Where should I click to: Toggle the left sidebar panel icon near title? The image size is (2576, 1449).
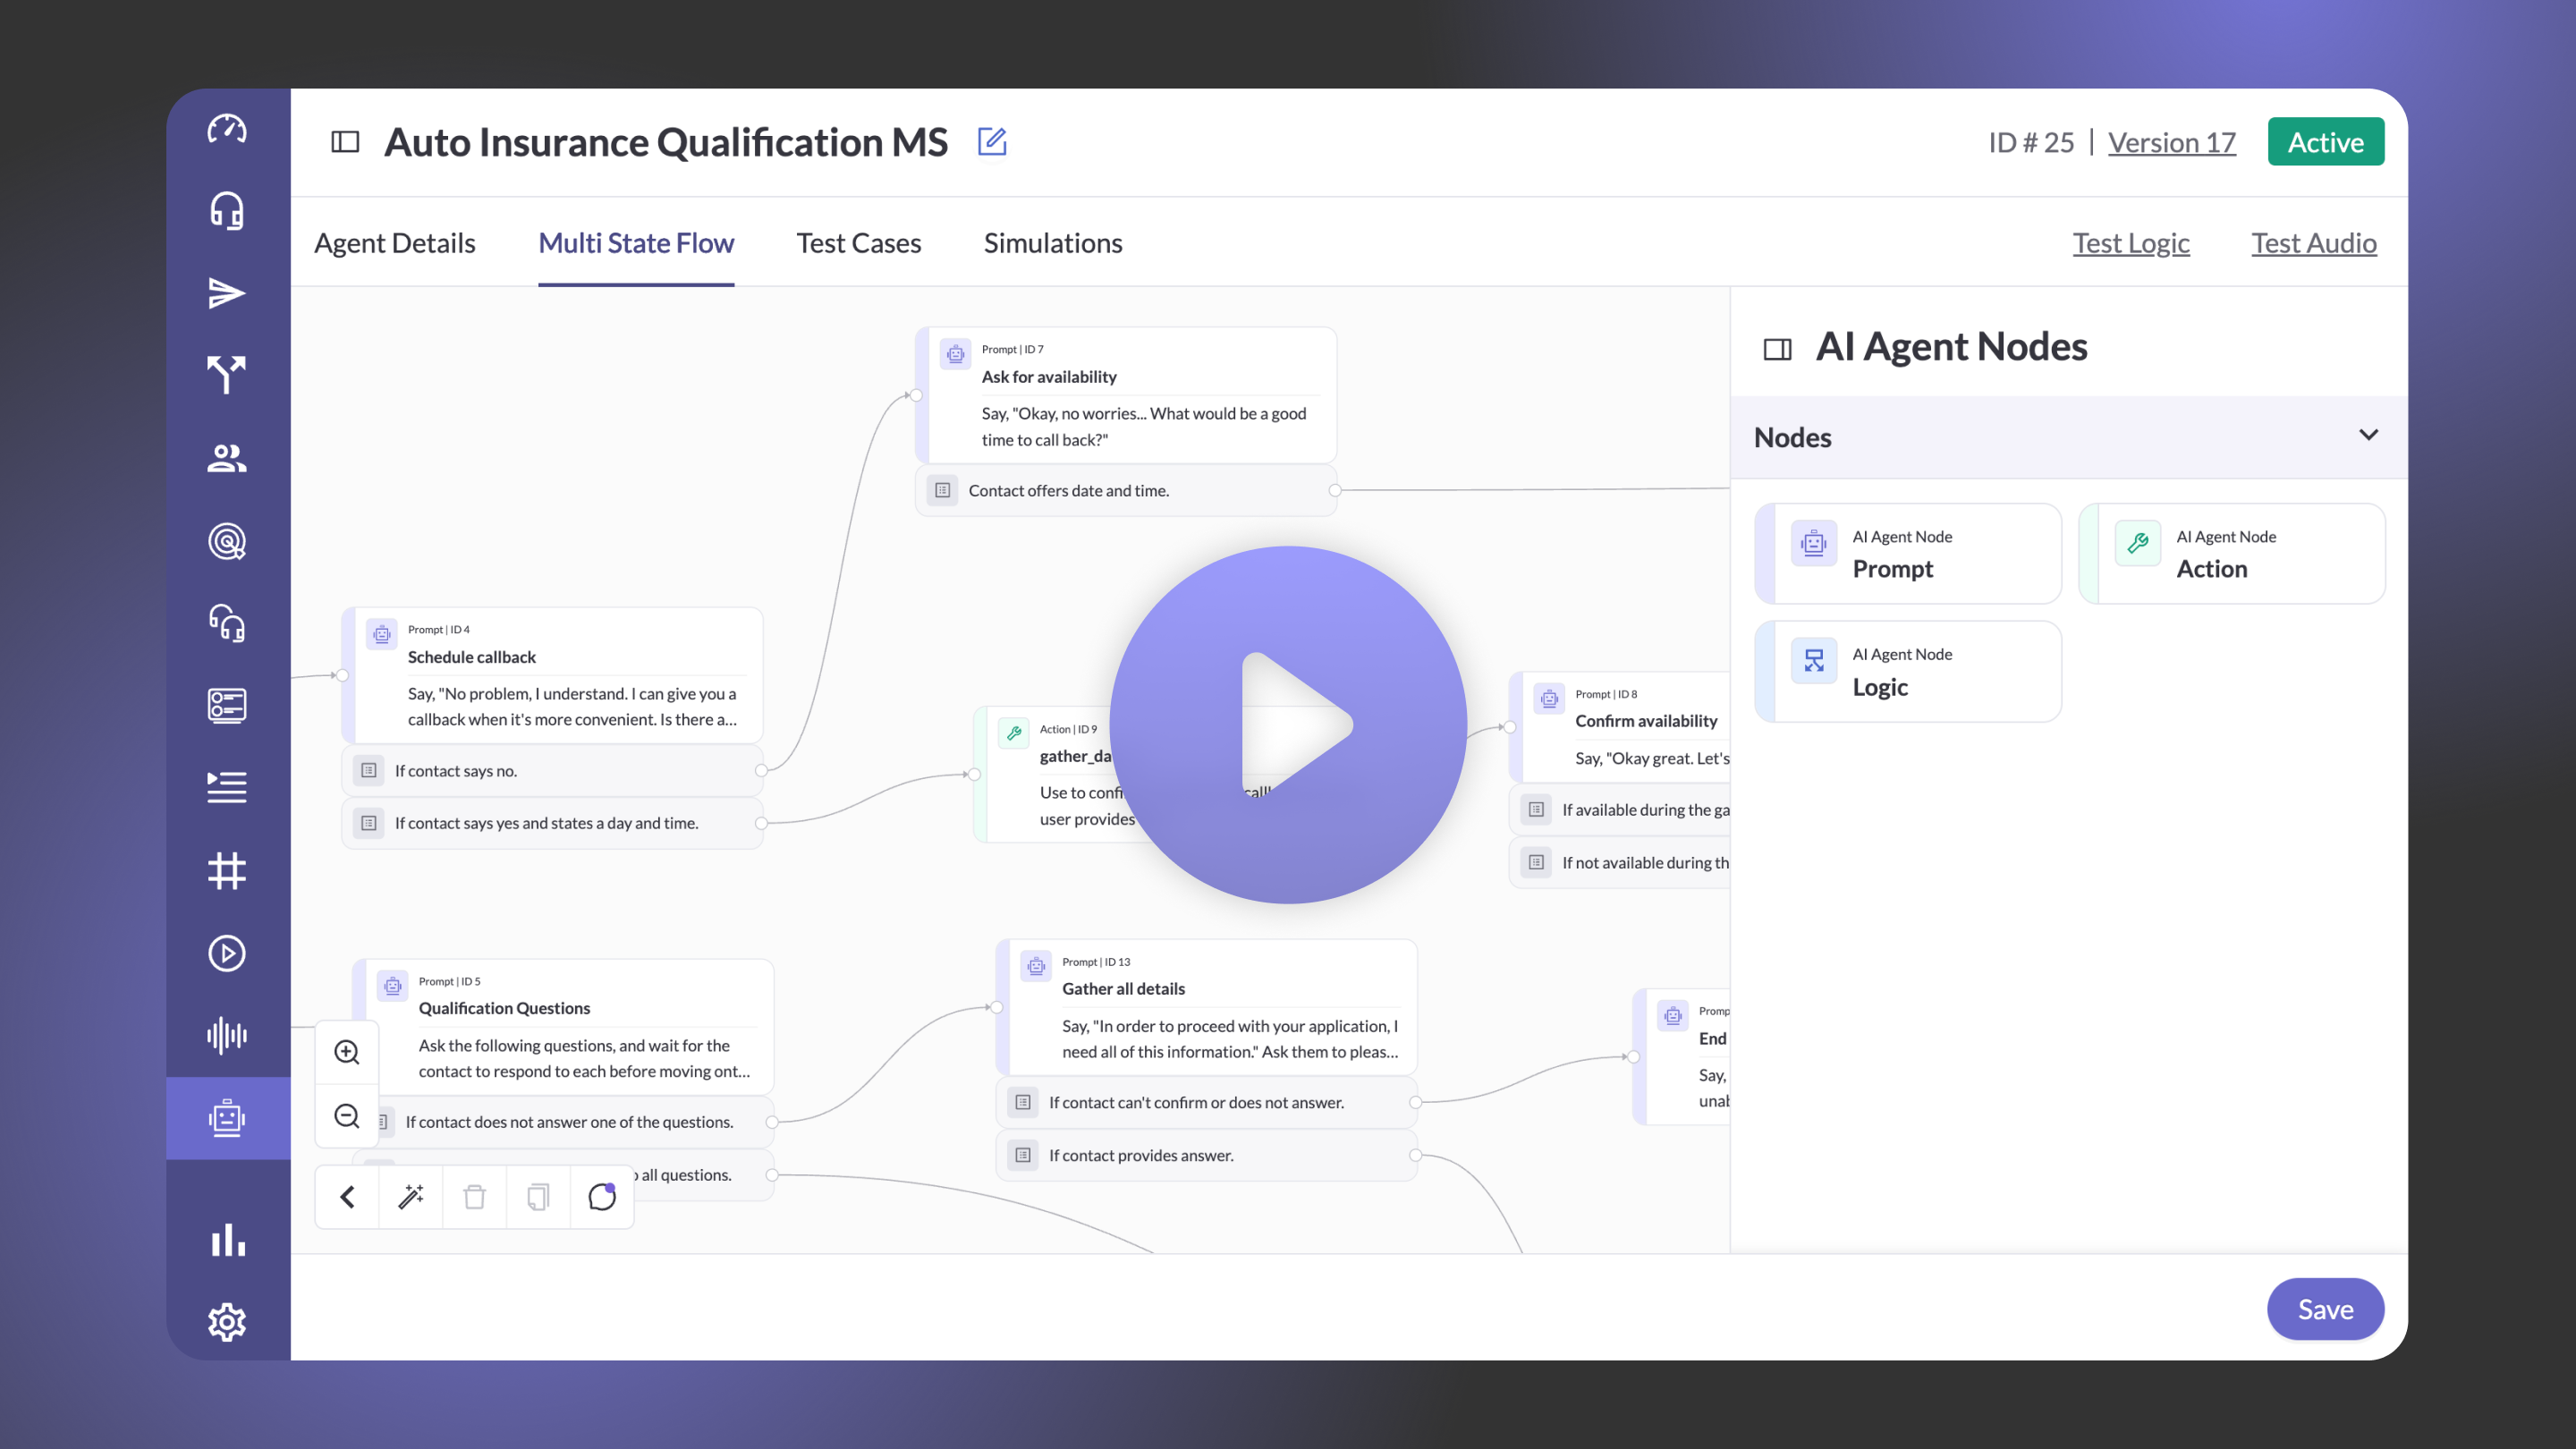point(345,142)
